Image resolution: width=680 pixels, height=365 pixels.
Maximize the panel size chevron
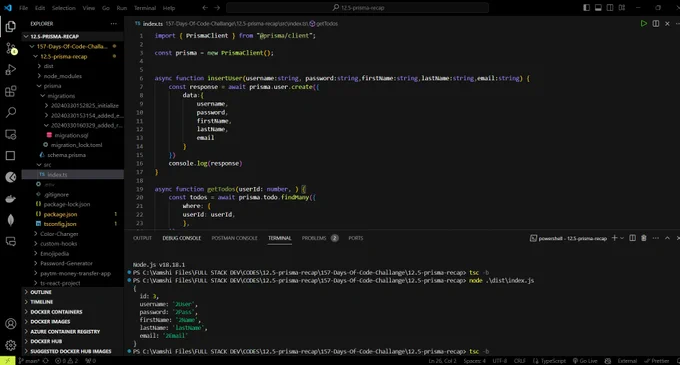click(x=667, y=238)
